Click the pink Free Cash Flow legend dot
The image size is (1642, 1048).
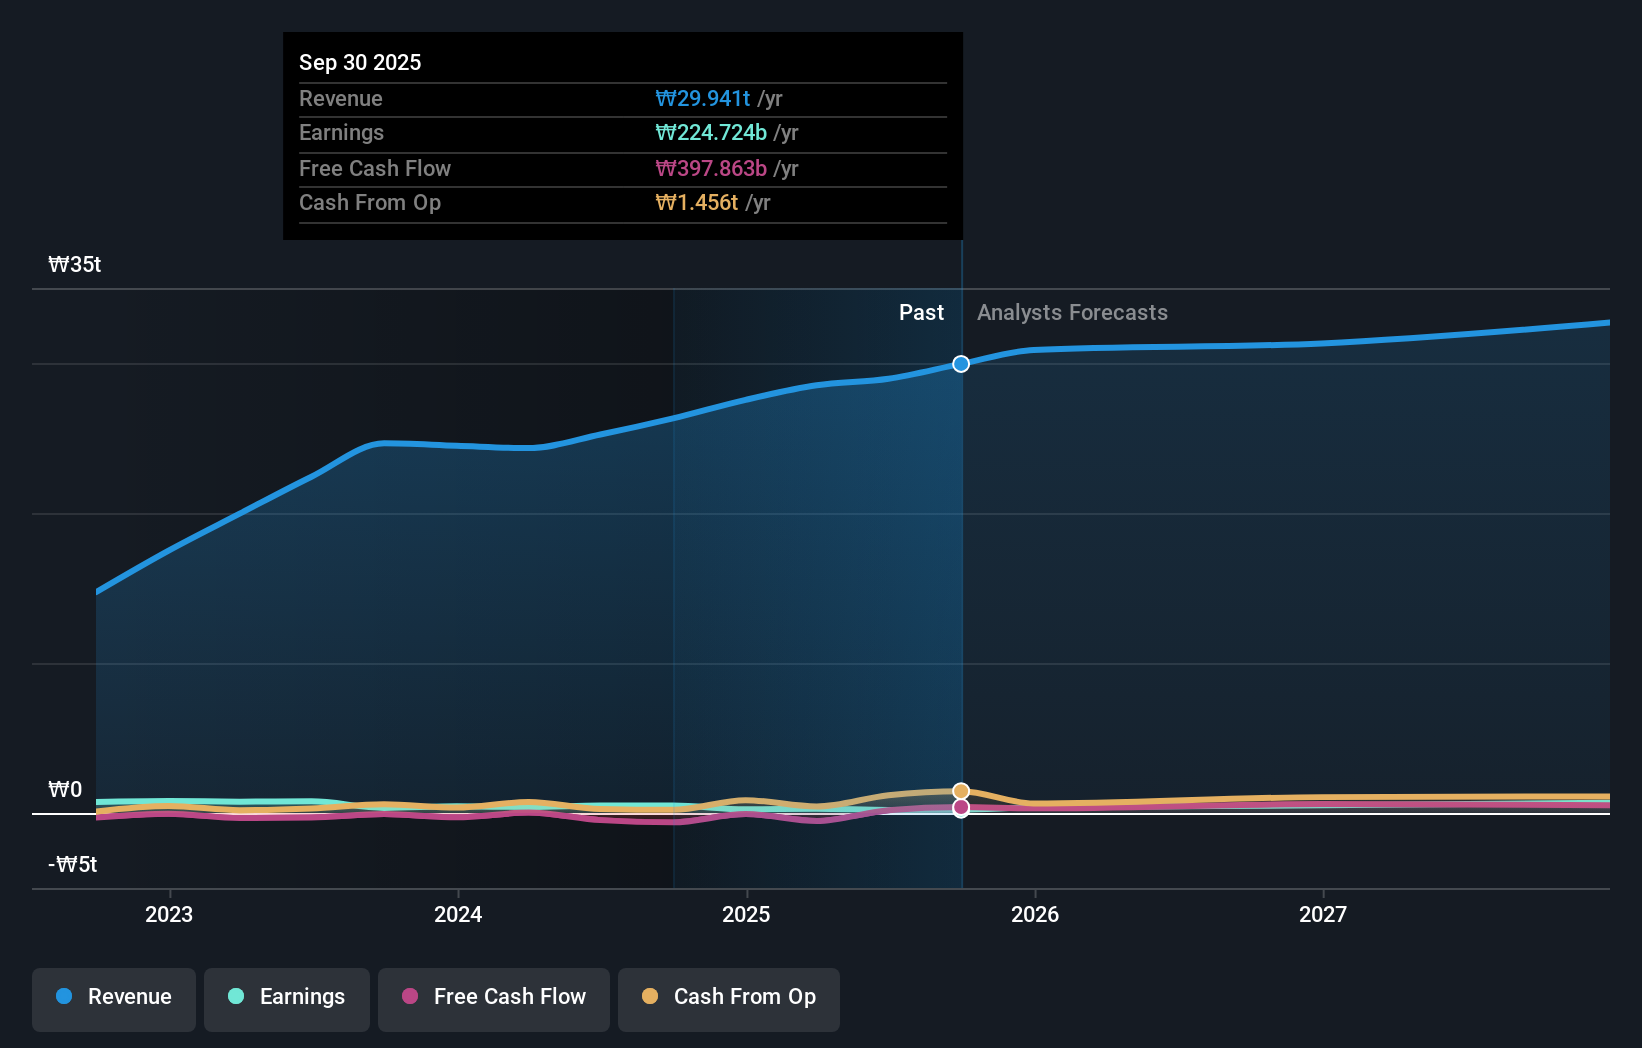click(x=410, y=997)
